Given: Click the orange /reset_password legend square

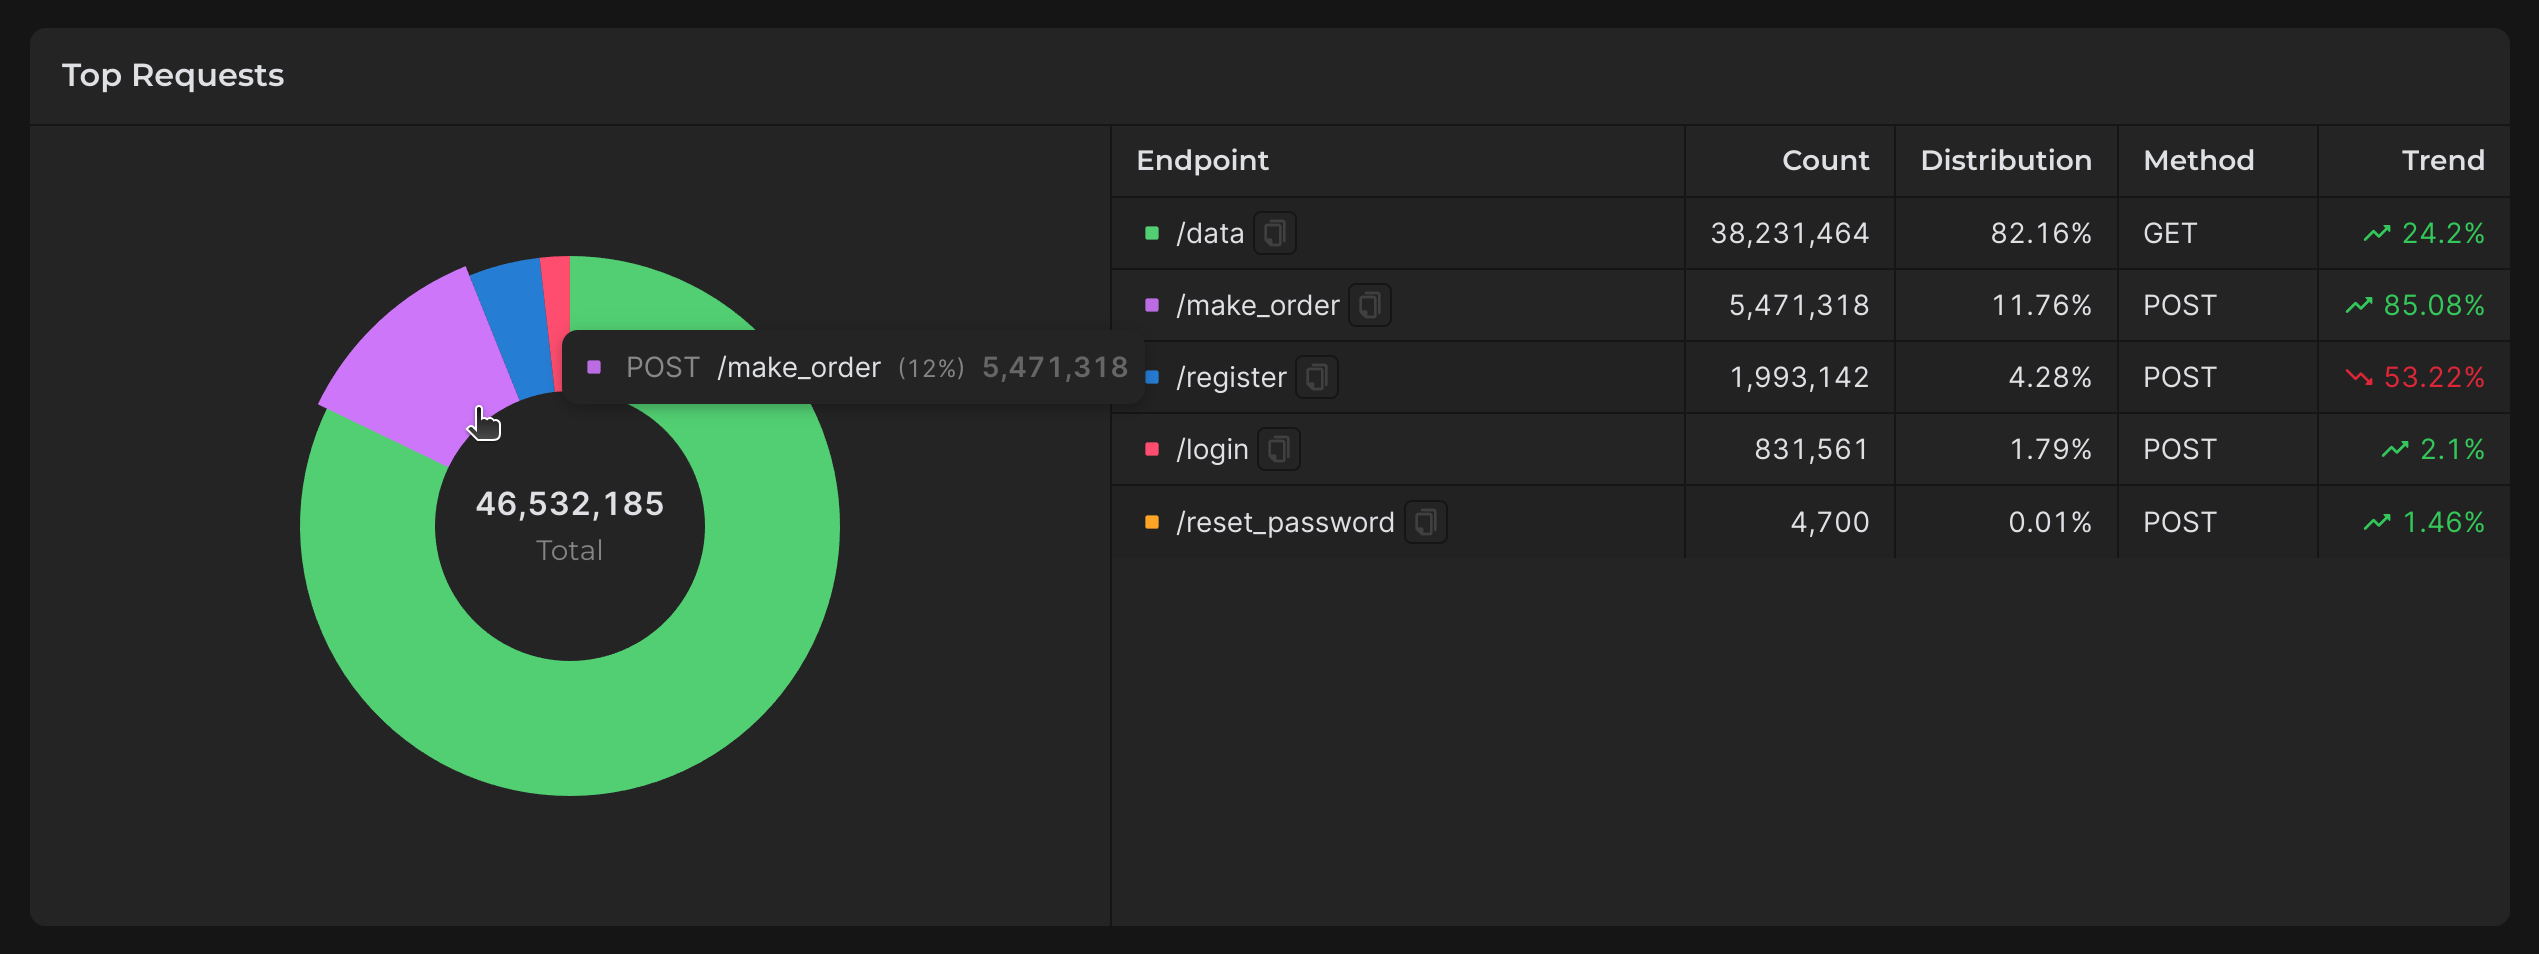Looking at the screenshot, I should coord(1152,522).
